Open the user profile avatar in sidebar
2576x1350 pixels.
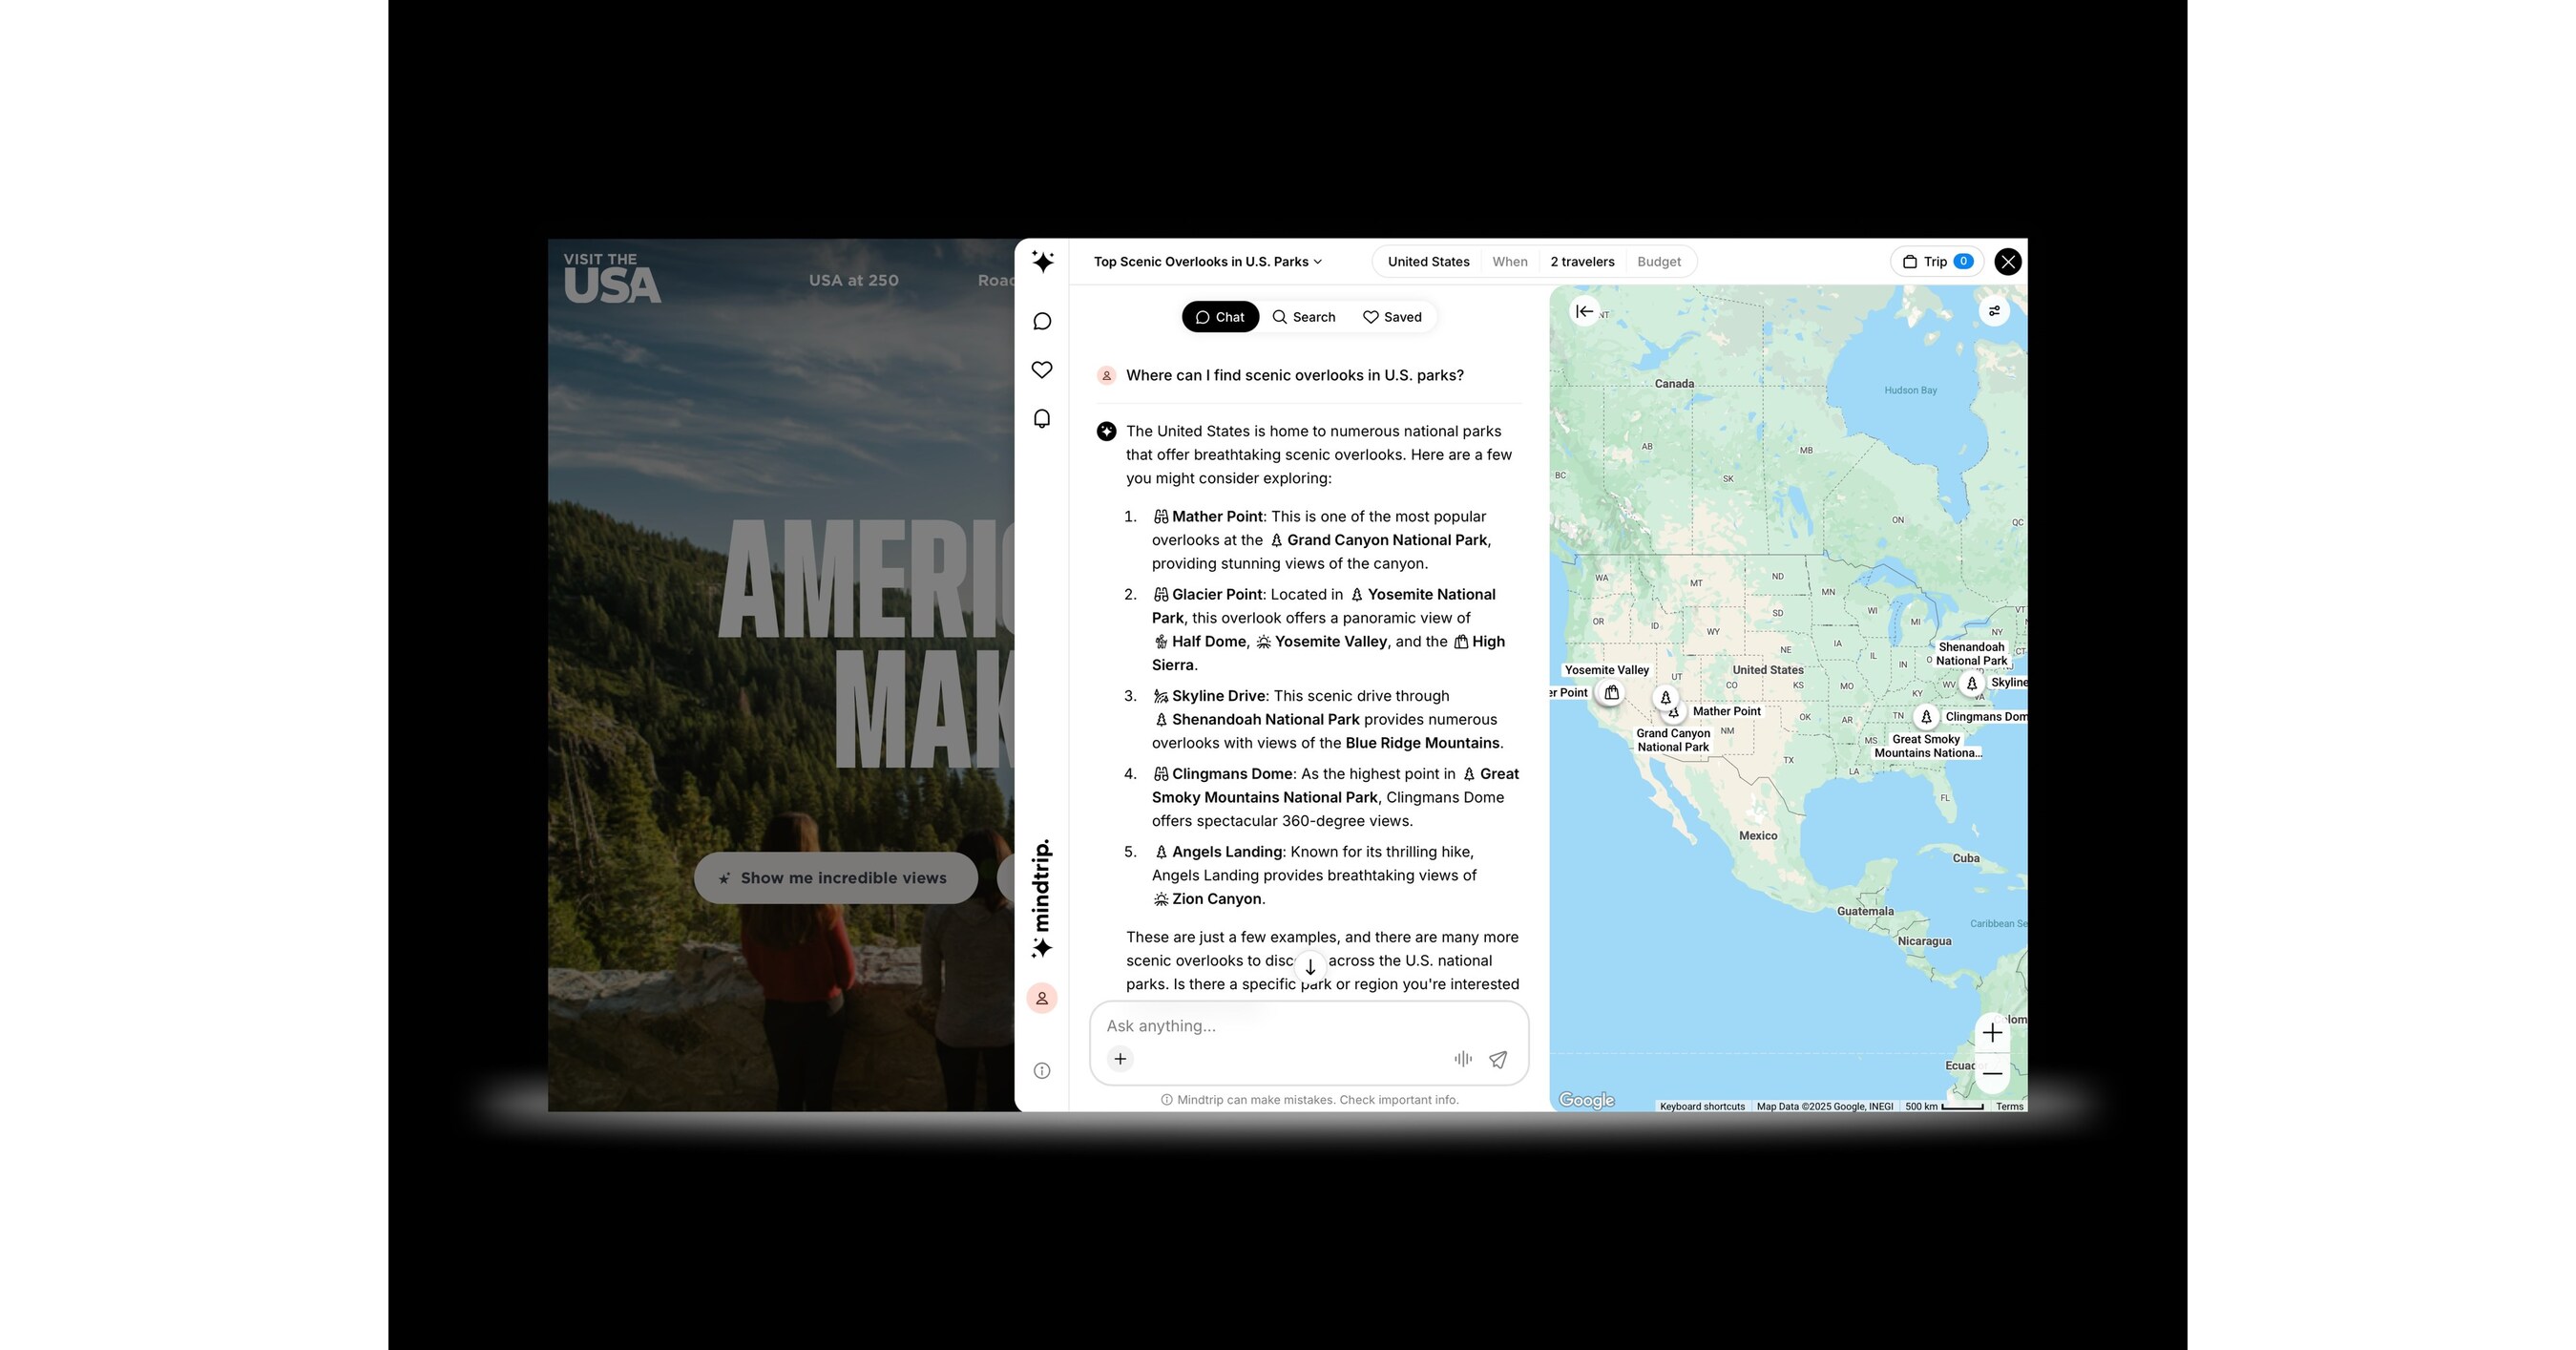click(x=1042, y=998)
